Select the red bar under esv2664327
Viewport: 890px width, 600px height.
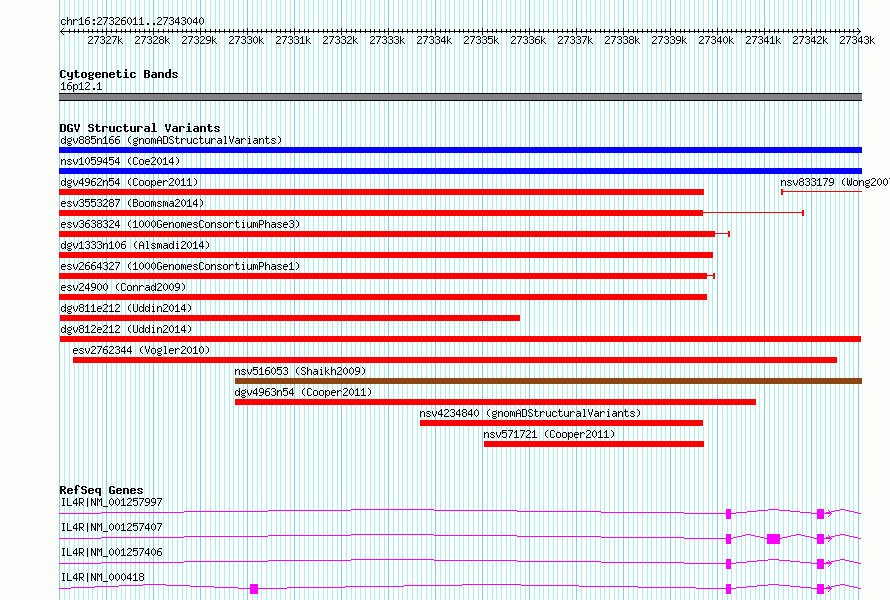[x=383, y=276]
